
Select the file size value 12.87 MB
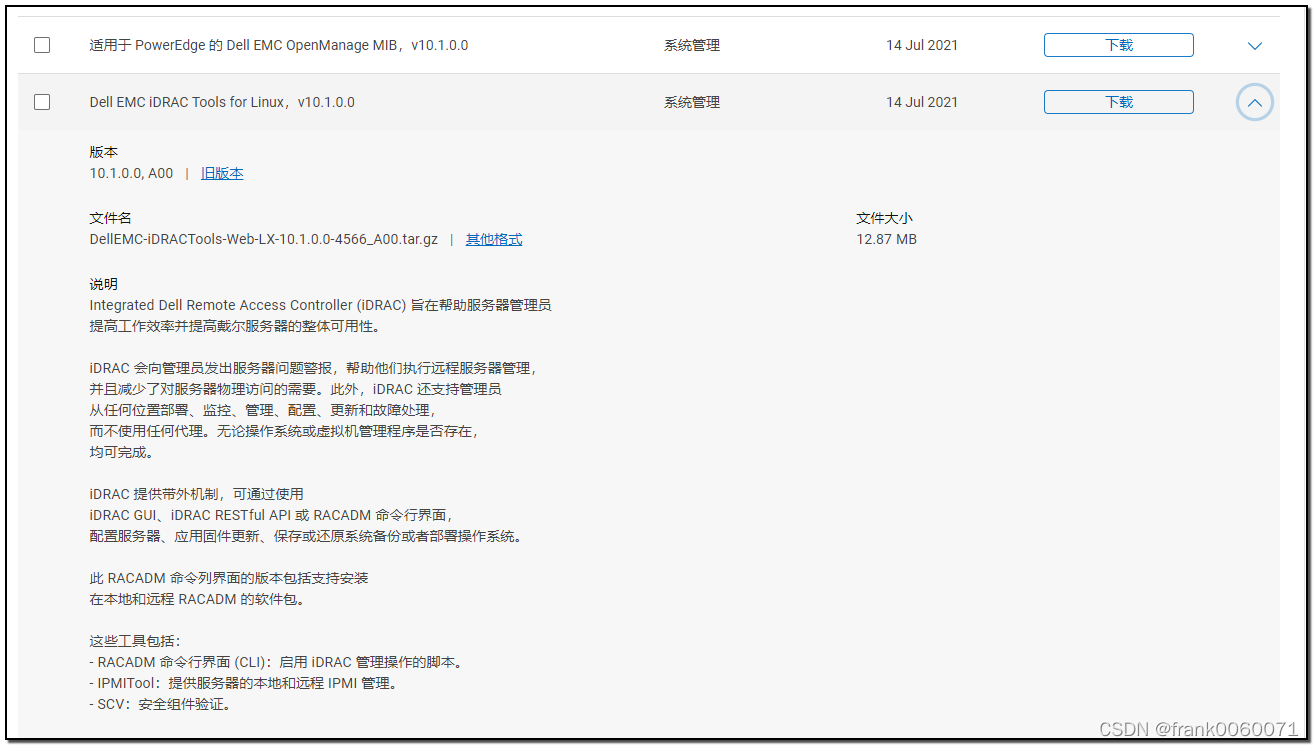point(886,239)
